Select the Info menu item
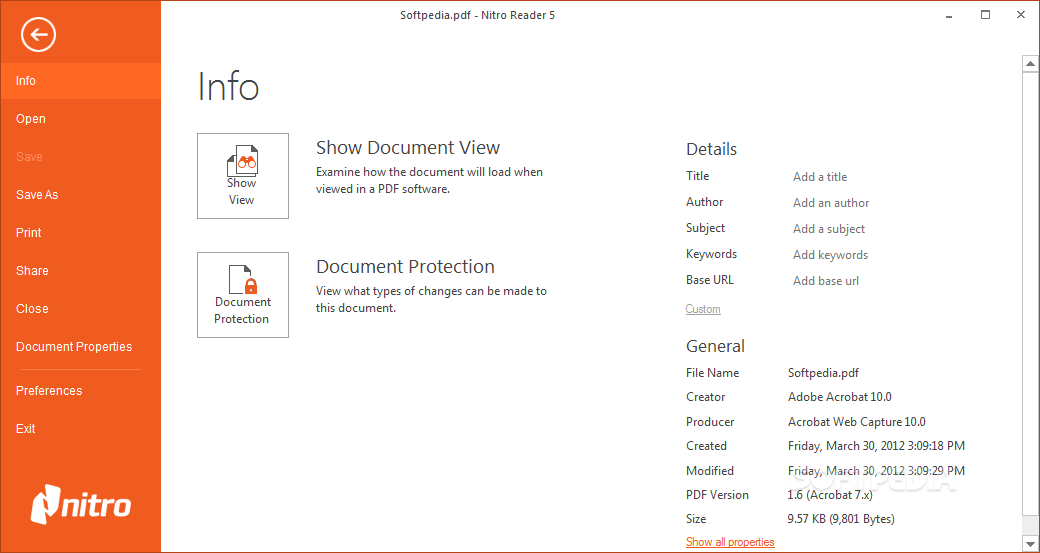Image resolution: width=1040 pixels, height=553 pixels. (x=80, y=81)
